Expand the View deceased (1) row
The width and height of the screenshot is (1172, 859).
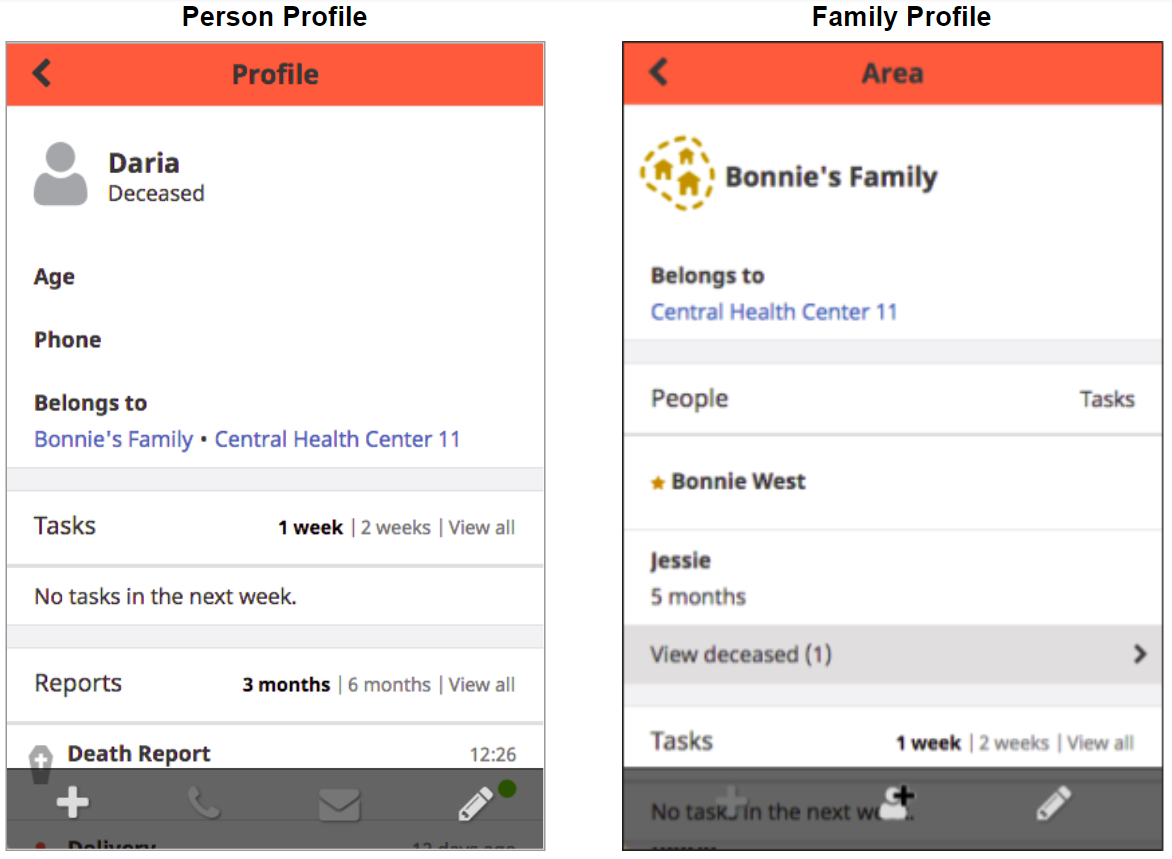[x=892, y=654]
